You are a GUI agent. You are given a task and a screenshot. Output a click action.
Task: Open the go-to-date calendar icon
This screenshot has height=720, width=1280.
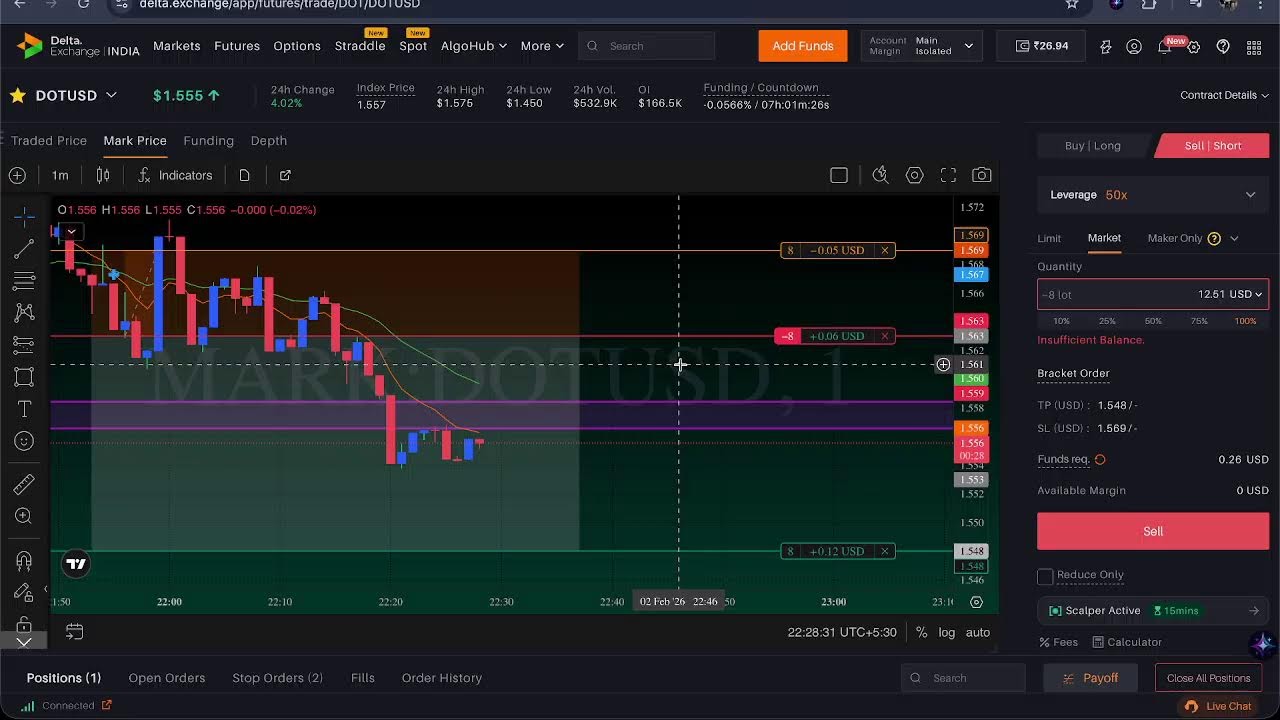click(74, 632)
